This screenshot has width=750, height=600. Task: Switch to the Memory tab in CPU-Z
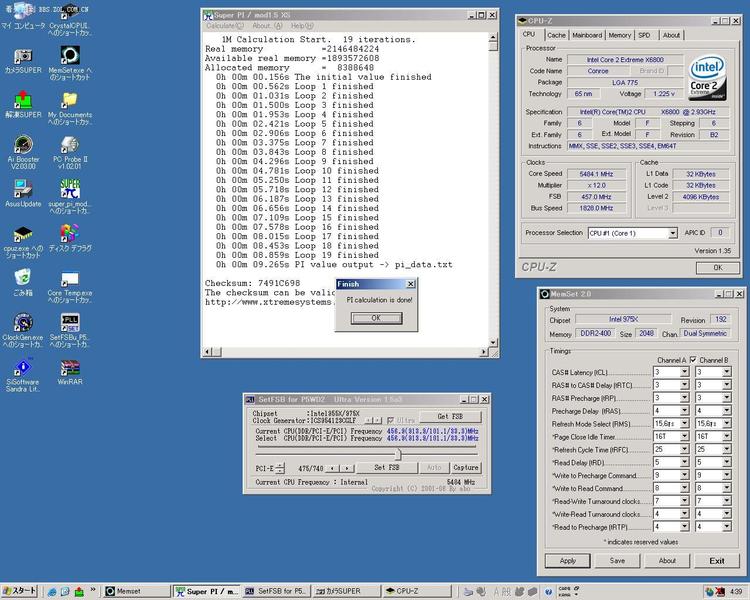(619, 35)
